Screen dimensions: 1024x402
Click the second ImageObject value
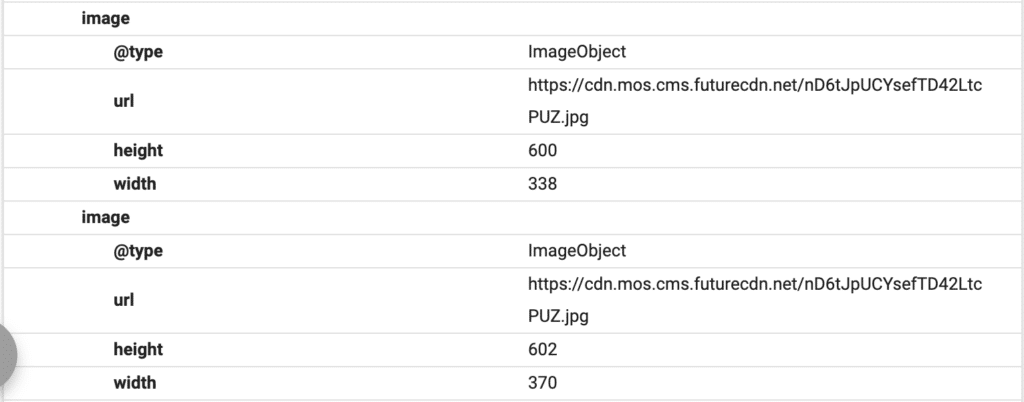pyautogui.click(x=577, y=250)
